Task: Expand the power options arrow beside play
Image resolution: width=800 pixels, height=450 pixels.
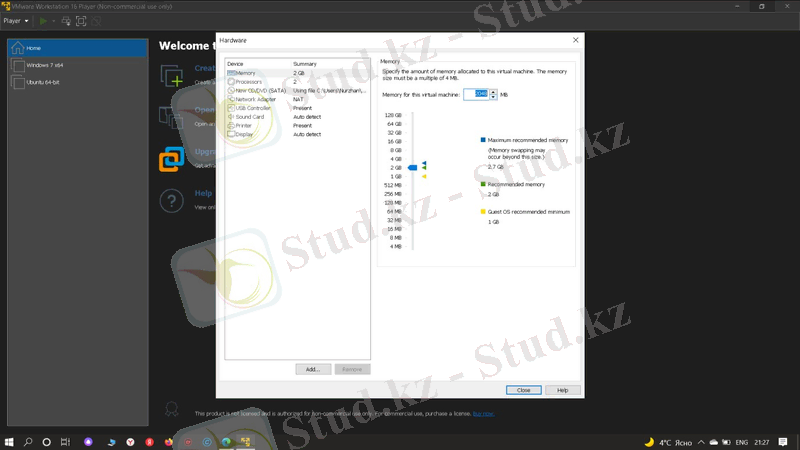Action: (54, 21)
